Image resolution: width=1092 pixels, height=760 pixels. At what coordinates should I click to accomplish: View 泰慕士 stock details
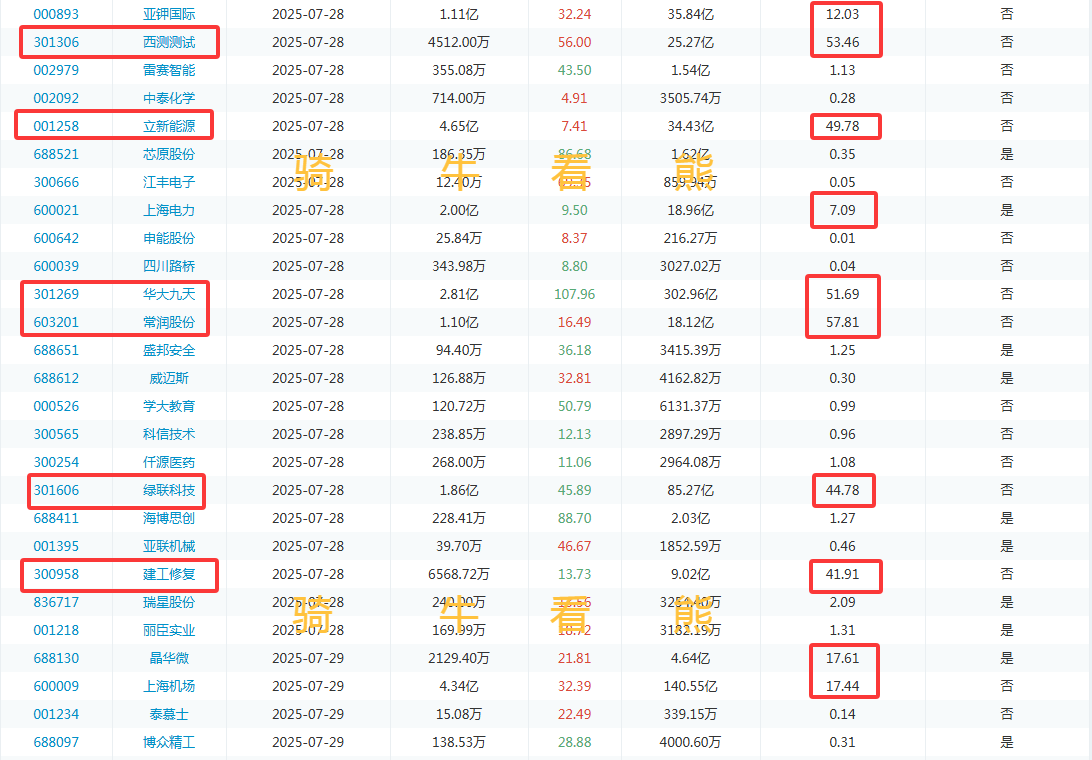(x=169, y=714)
